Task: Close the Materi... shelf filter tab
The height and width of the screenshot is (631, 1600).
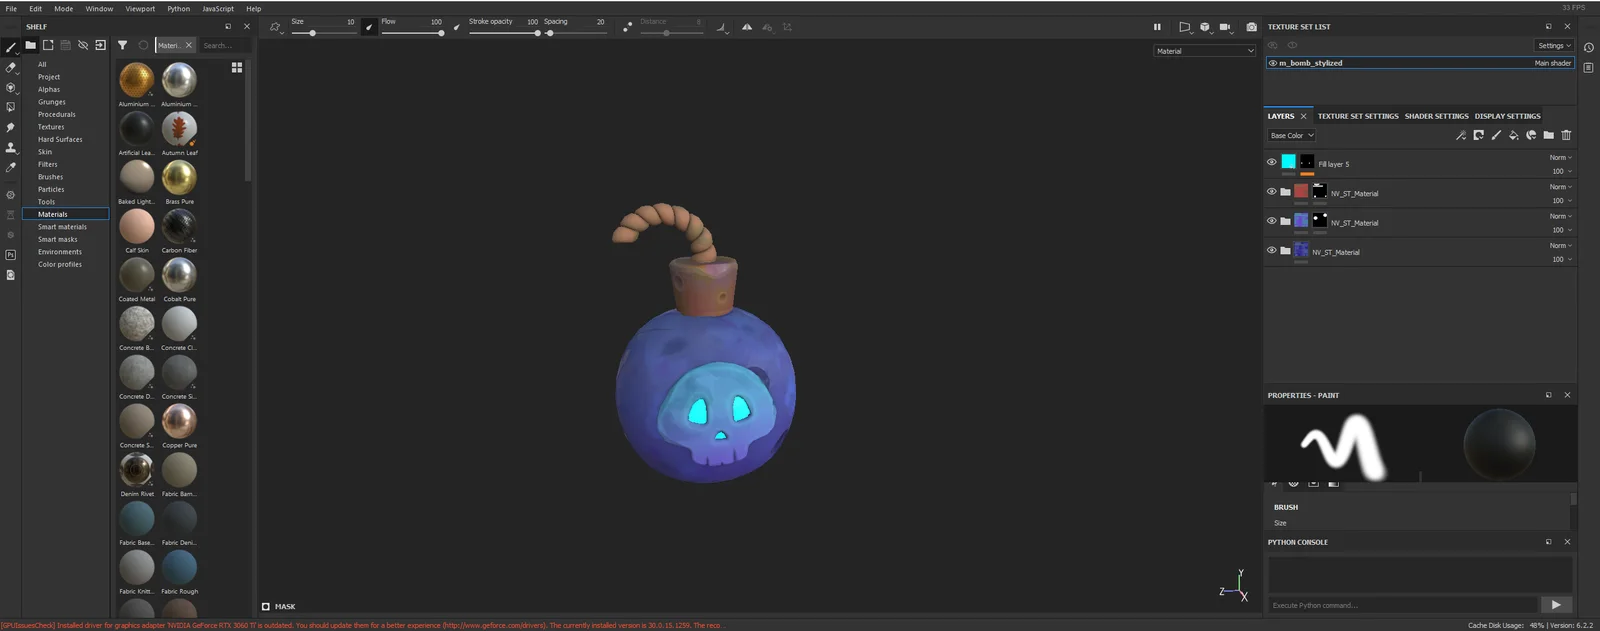Action: click(x=188, y=45)
